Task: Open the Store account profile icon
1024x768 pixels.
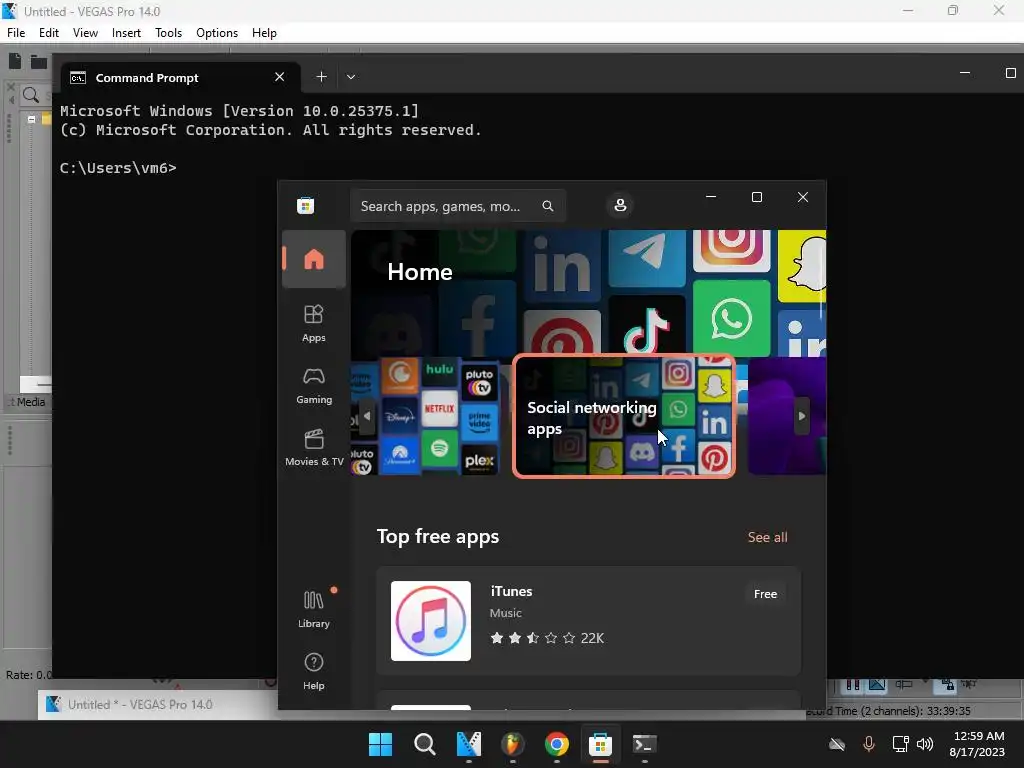Action: click(620, 205)
